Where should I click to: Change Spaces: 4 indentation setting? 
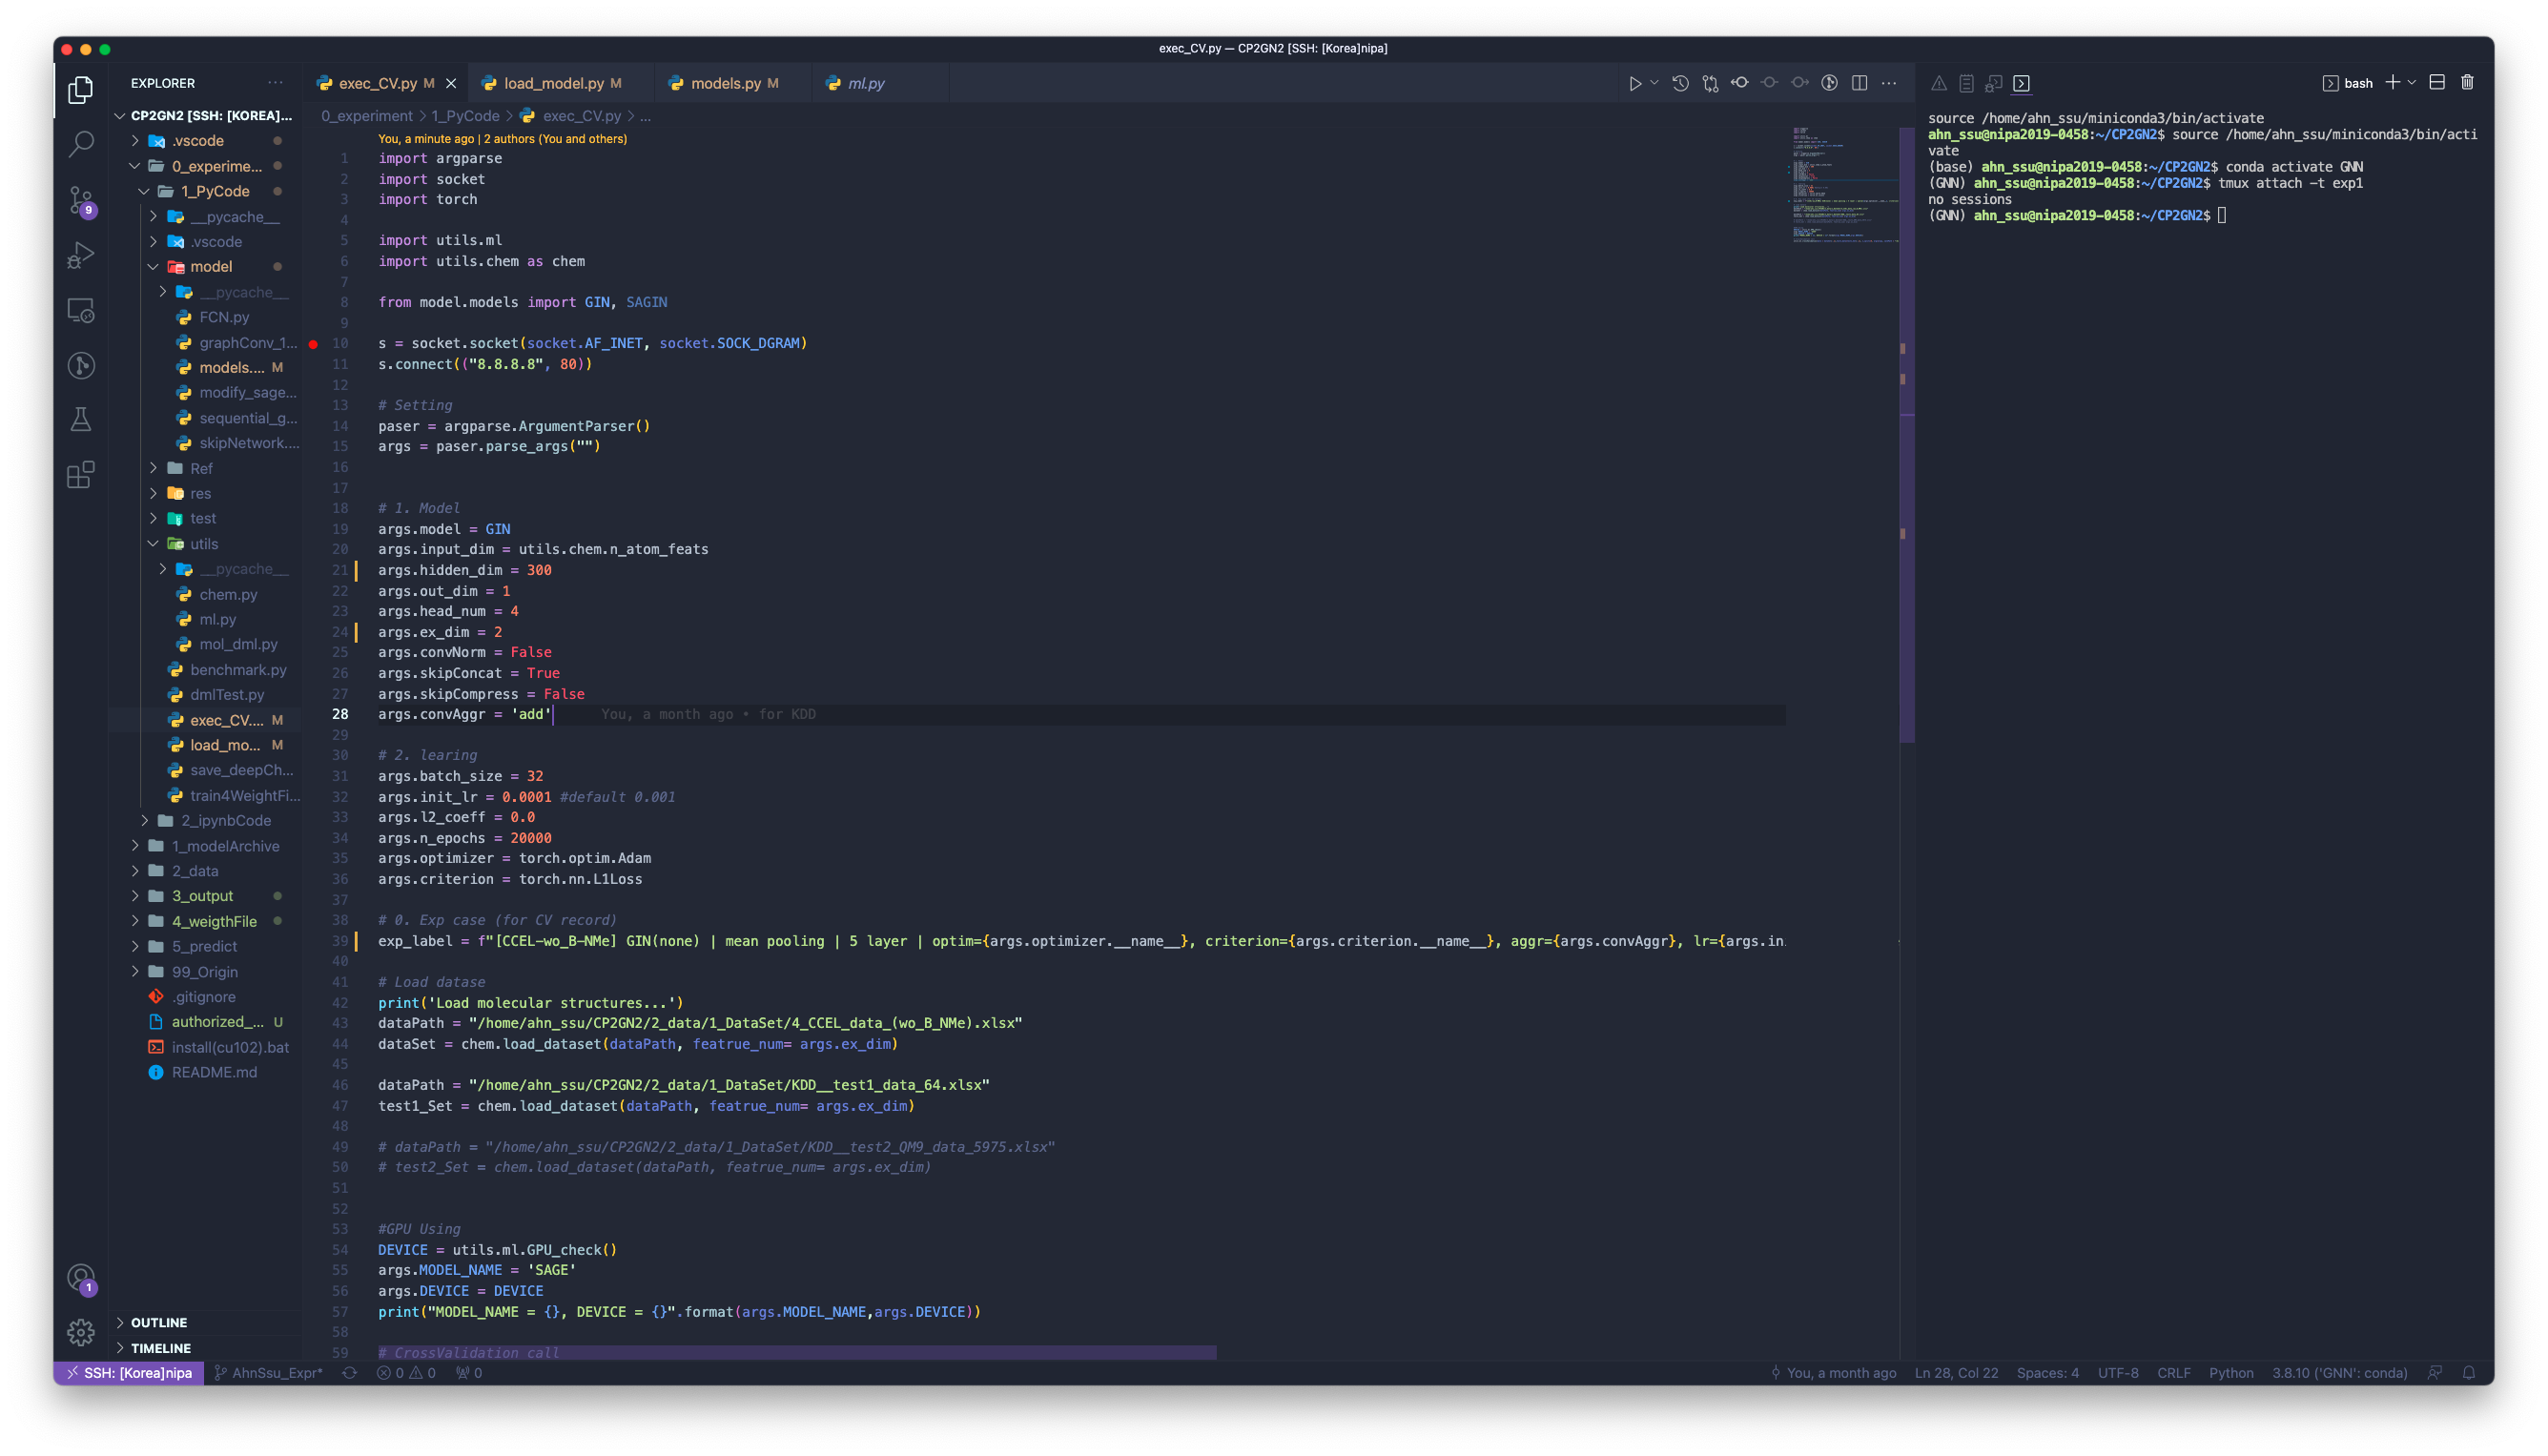2047,1373
